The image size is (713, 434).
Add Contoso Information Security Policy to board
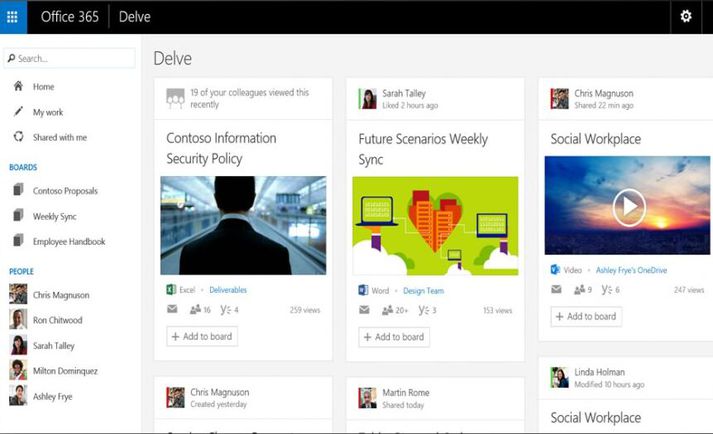pyautogui.click(x=202, y=336)
